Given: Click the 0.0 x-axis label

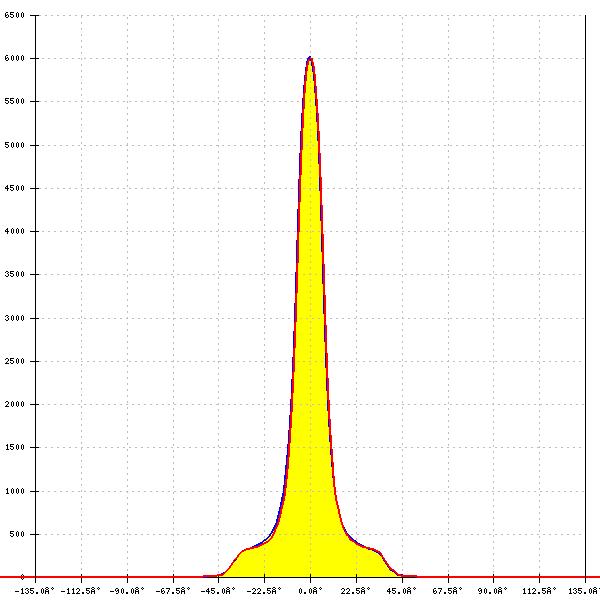Looking at the screenshot, I should point(310,591).
